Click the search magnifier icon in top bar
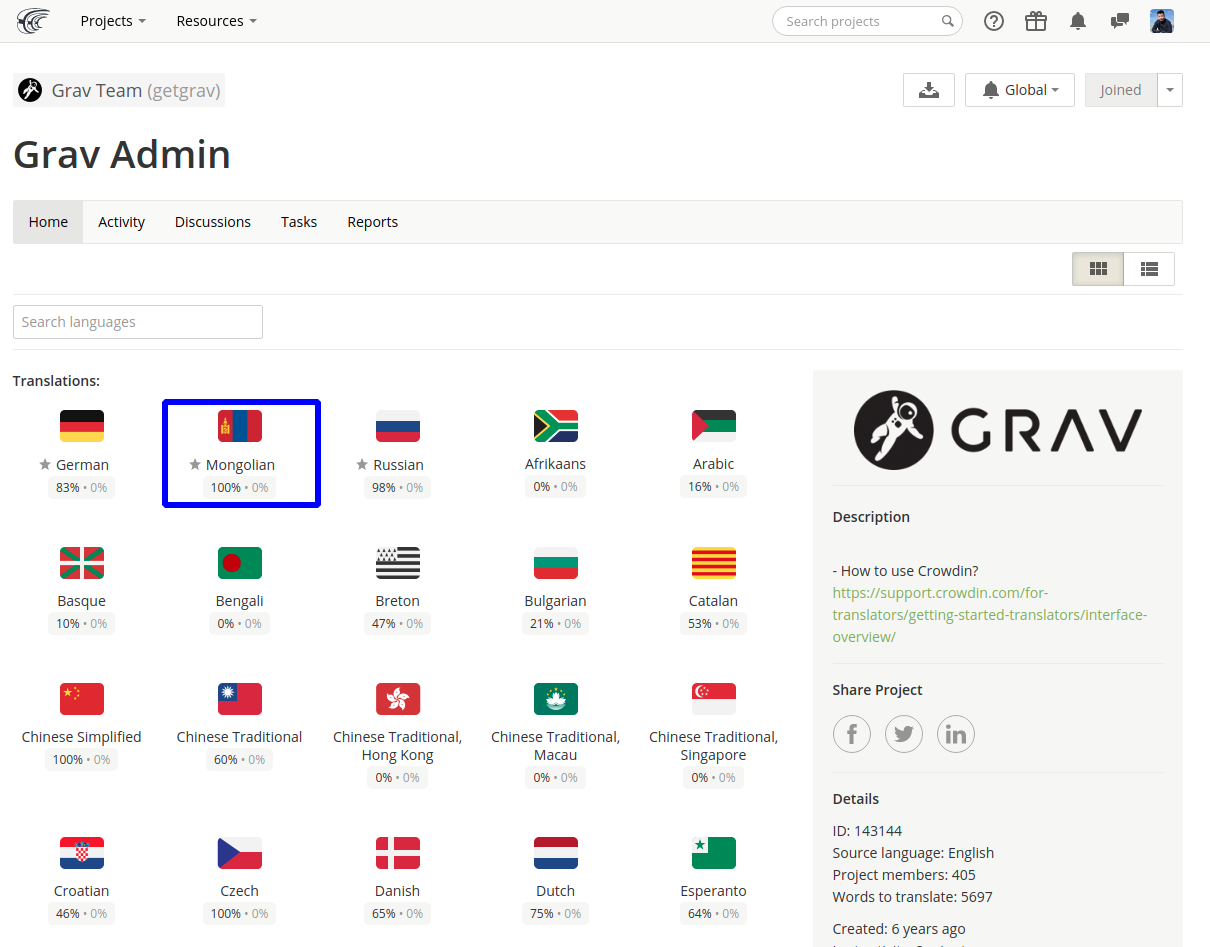Viewport: 1210px width, 947px height. 947,21
